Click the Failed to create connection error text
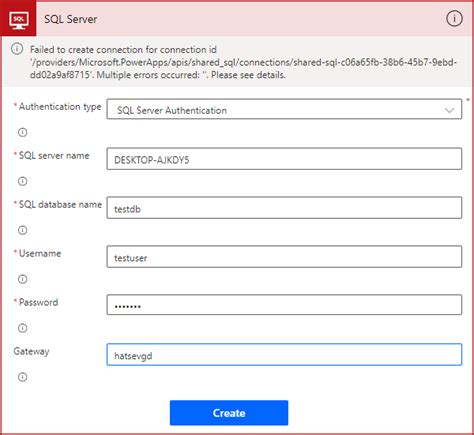Image resolution: width=474 pixels, height=435 pixels. (x=243, y=62)
